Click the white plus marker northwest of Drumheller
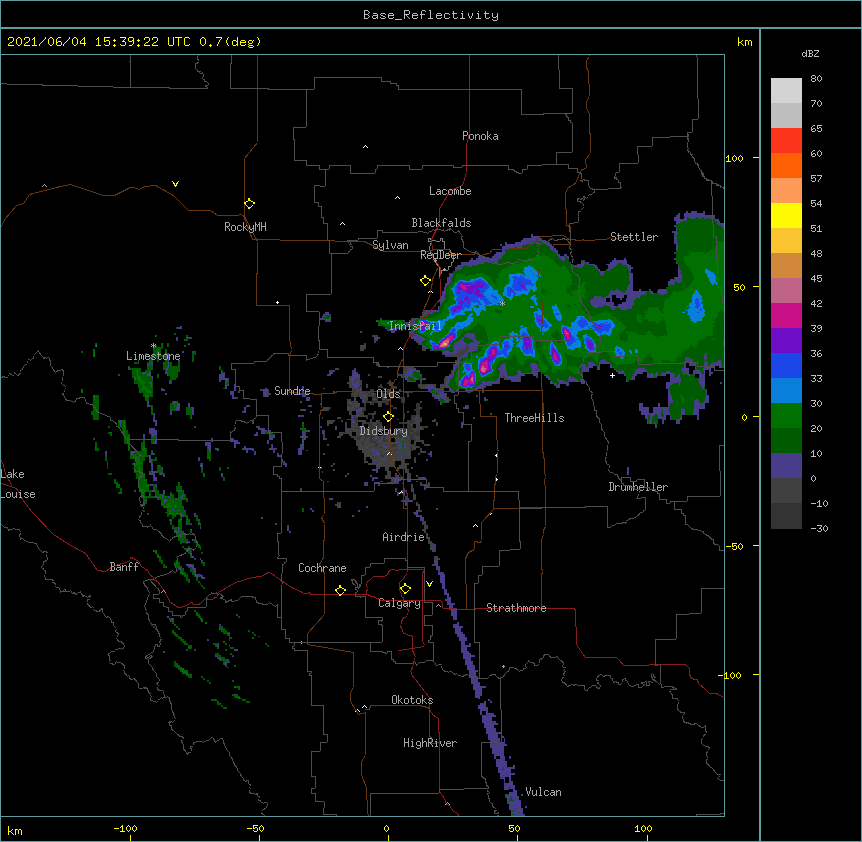 pos(612,375)
